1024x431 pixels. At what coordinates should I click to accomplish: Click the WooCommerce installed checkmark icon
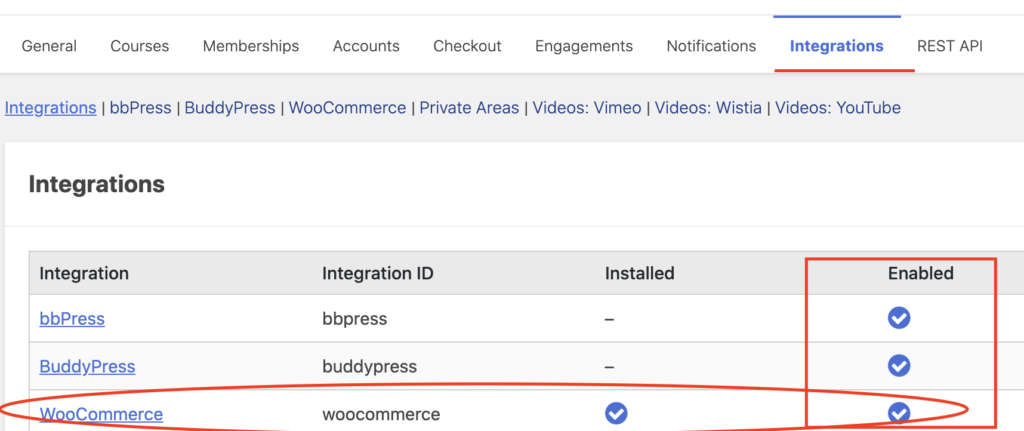[616, 413]
